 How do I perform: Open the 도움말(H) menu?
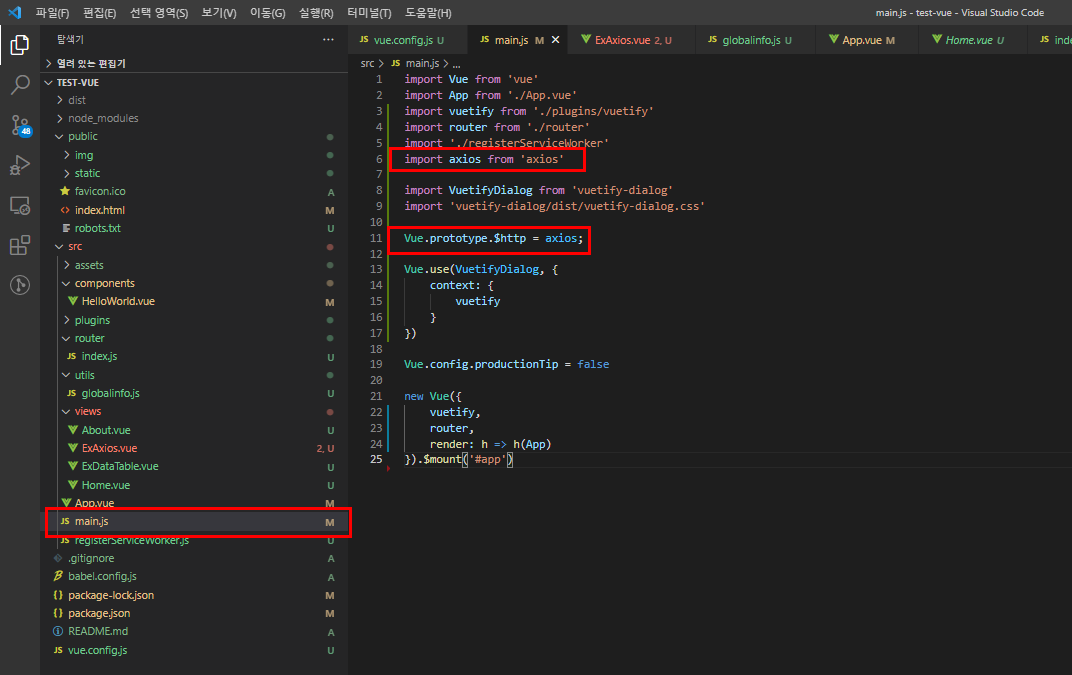pyautogui.click(x=428, y=12)
